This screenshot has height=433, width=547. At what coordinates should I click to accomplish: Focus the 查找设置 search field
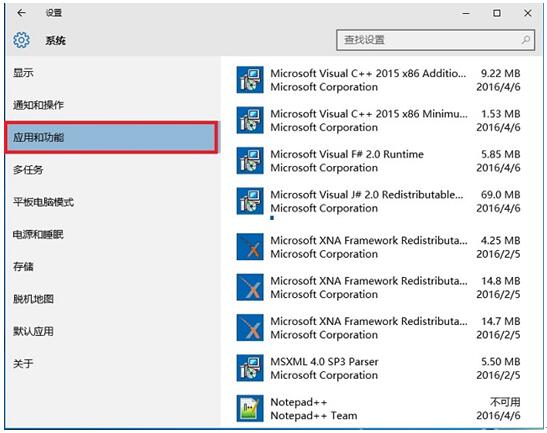point(435,40)
